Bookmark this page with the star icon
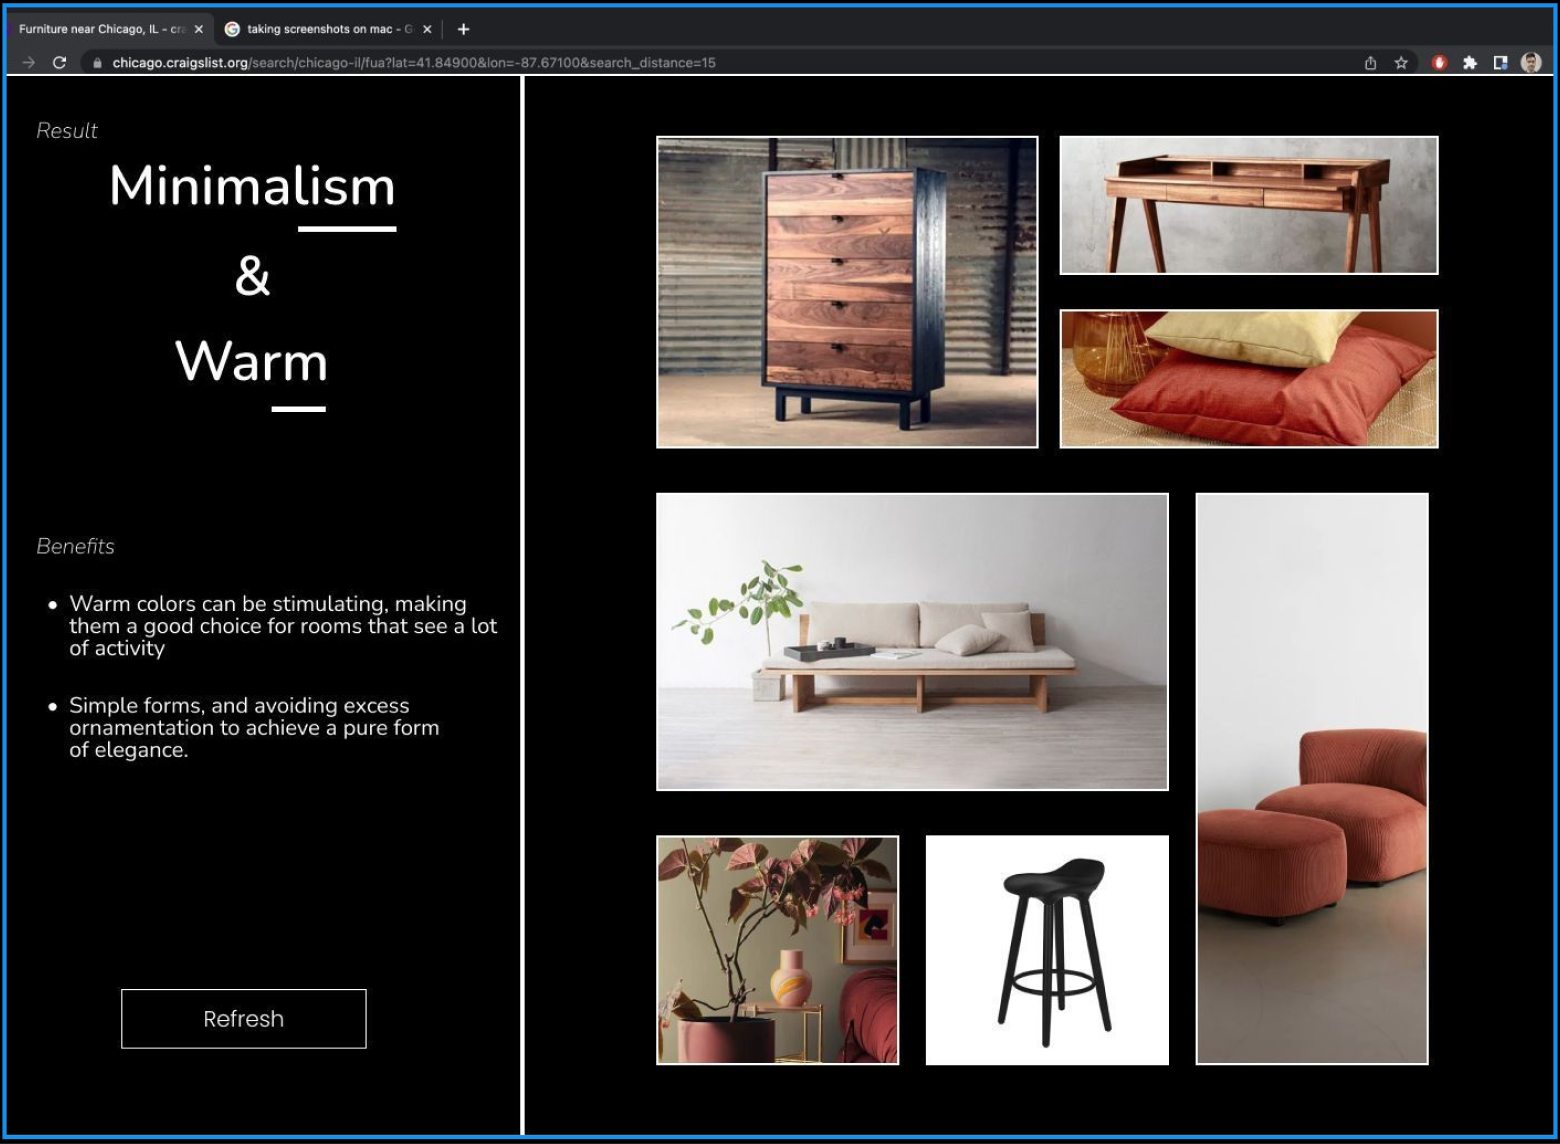Viewport: 1560px width, 1144px height. [x=1401, y=63]
